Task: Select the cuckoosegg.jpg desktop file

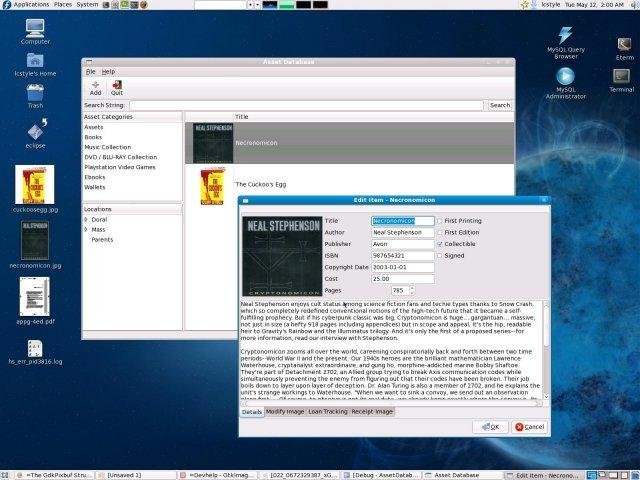Action: click(35, 184)
